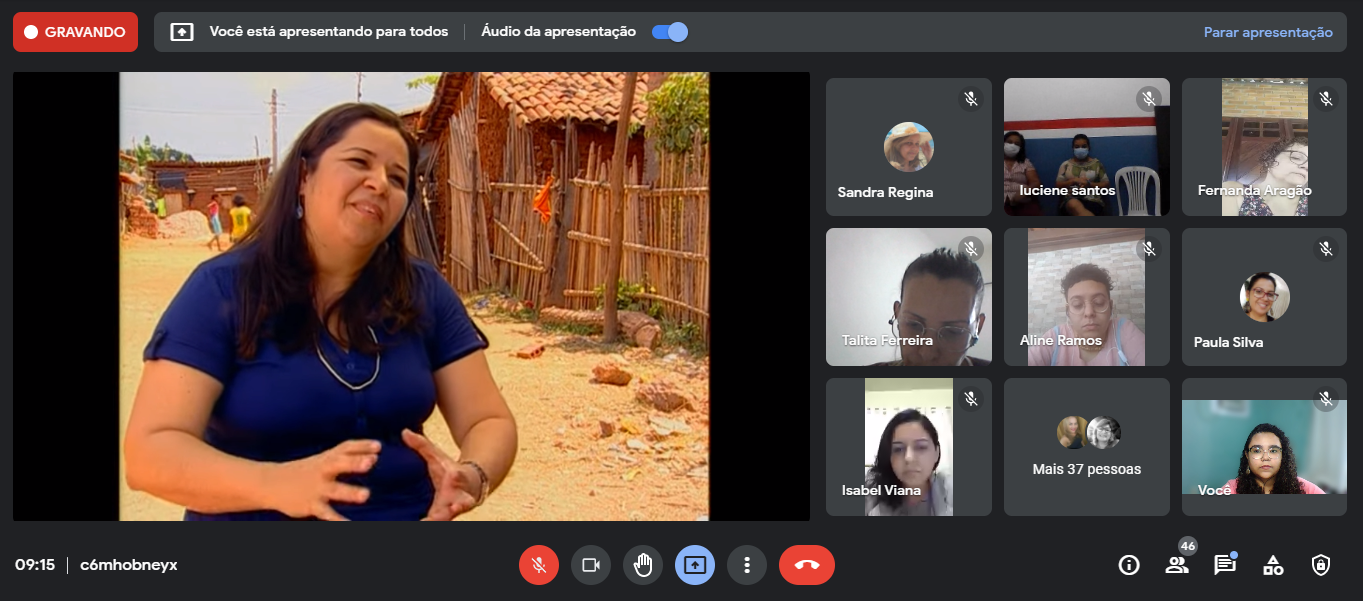1363x601 pixels.
Task: Select Sandra Regina participant tile
Action: point(908,147)
